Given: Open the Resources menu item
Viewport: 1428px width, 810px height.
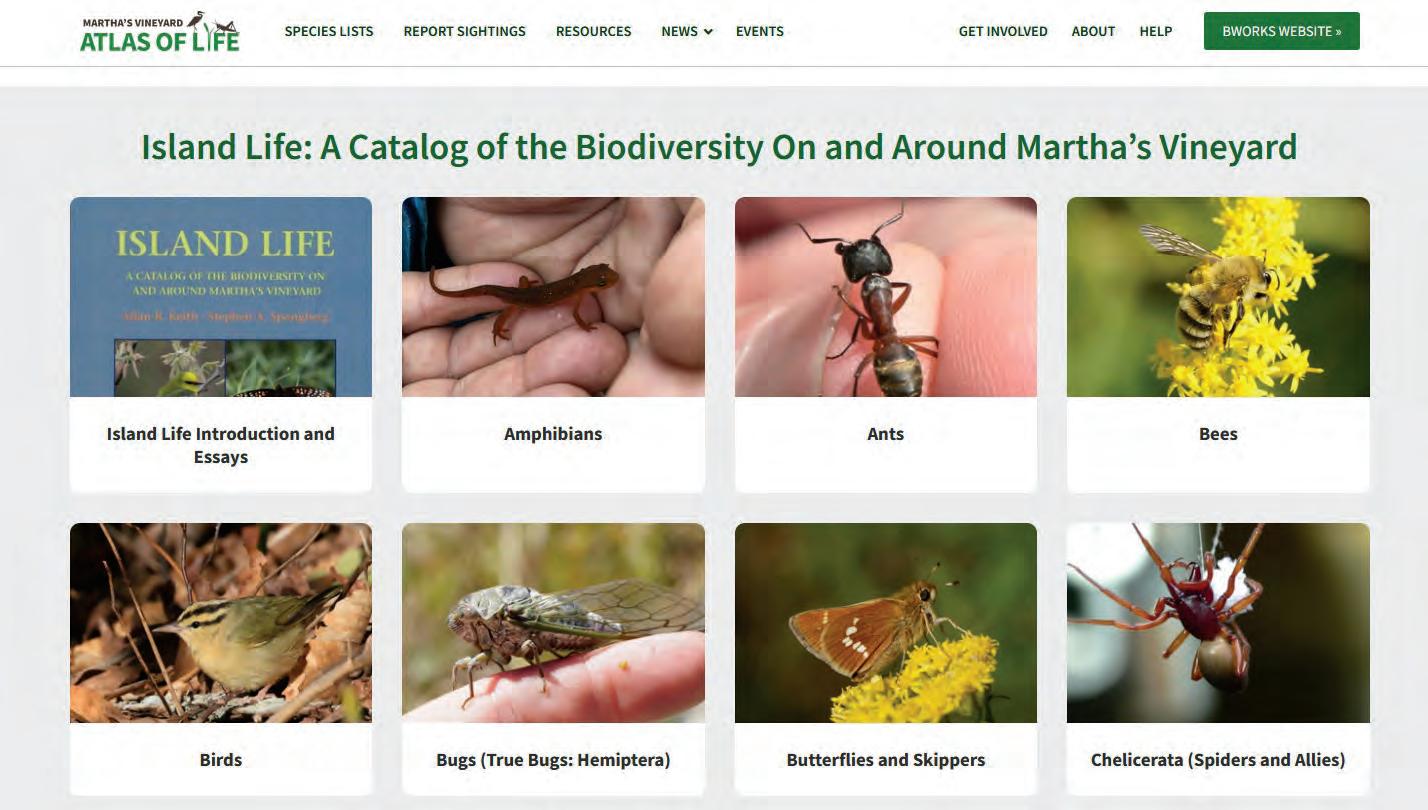Looking at the screenshot, I should 593,31.
